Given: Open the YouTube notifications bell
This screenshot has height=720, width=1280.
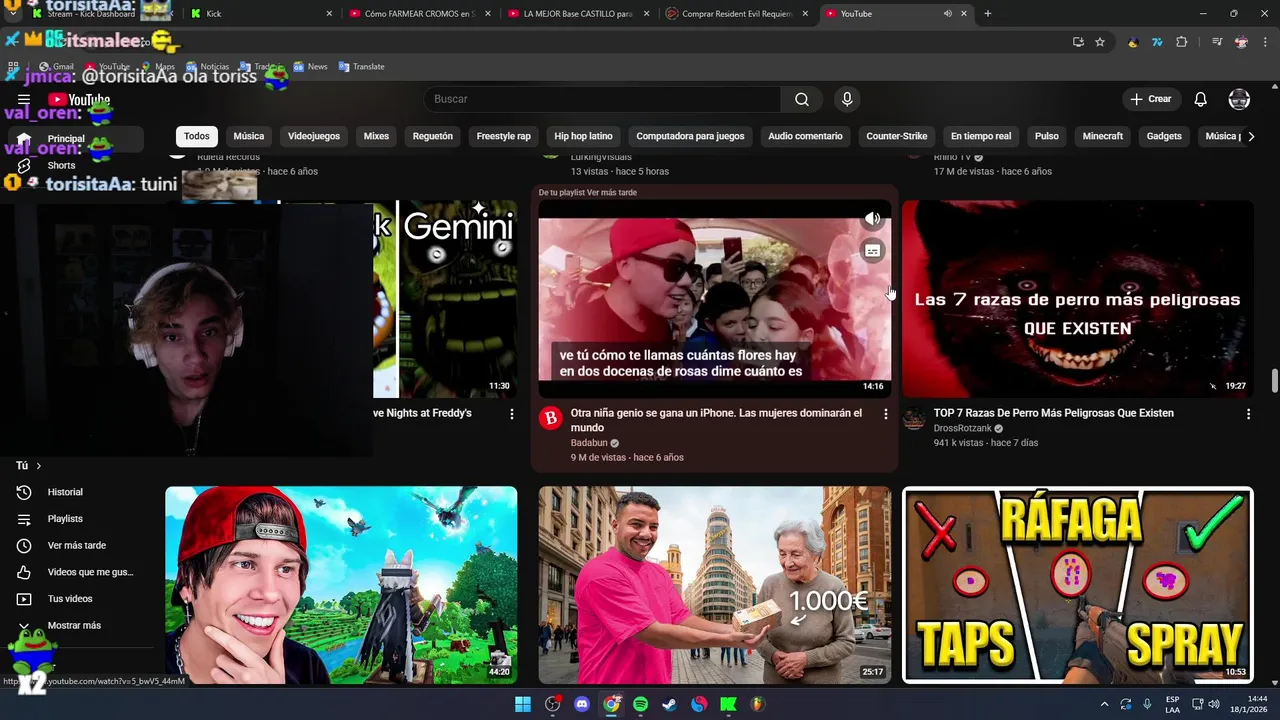Looking at the screenshot, I should tap(1201, 99).
